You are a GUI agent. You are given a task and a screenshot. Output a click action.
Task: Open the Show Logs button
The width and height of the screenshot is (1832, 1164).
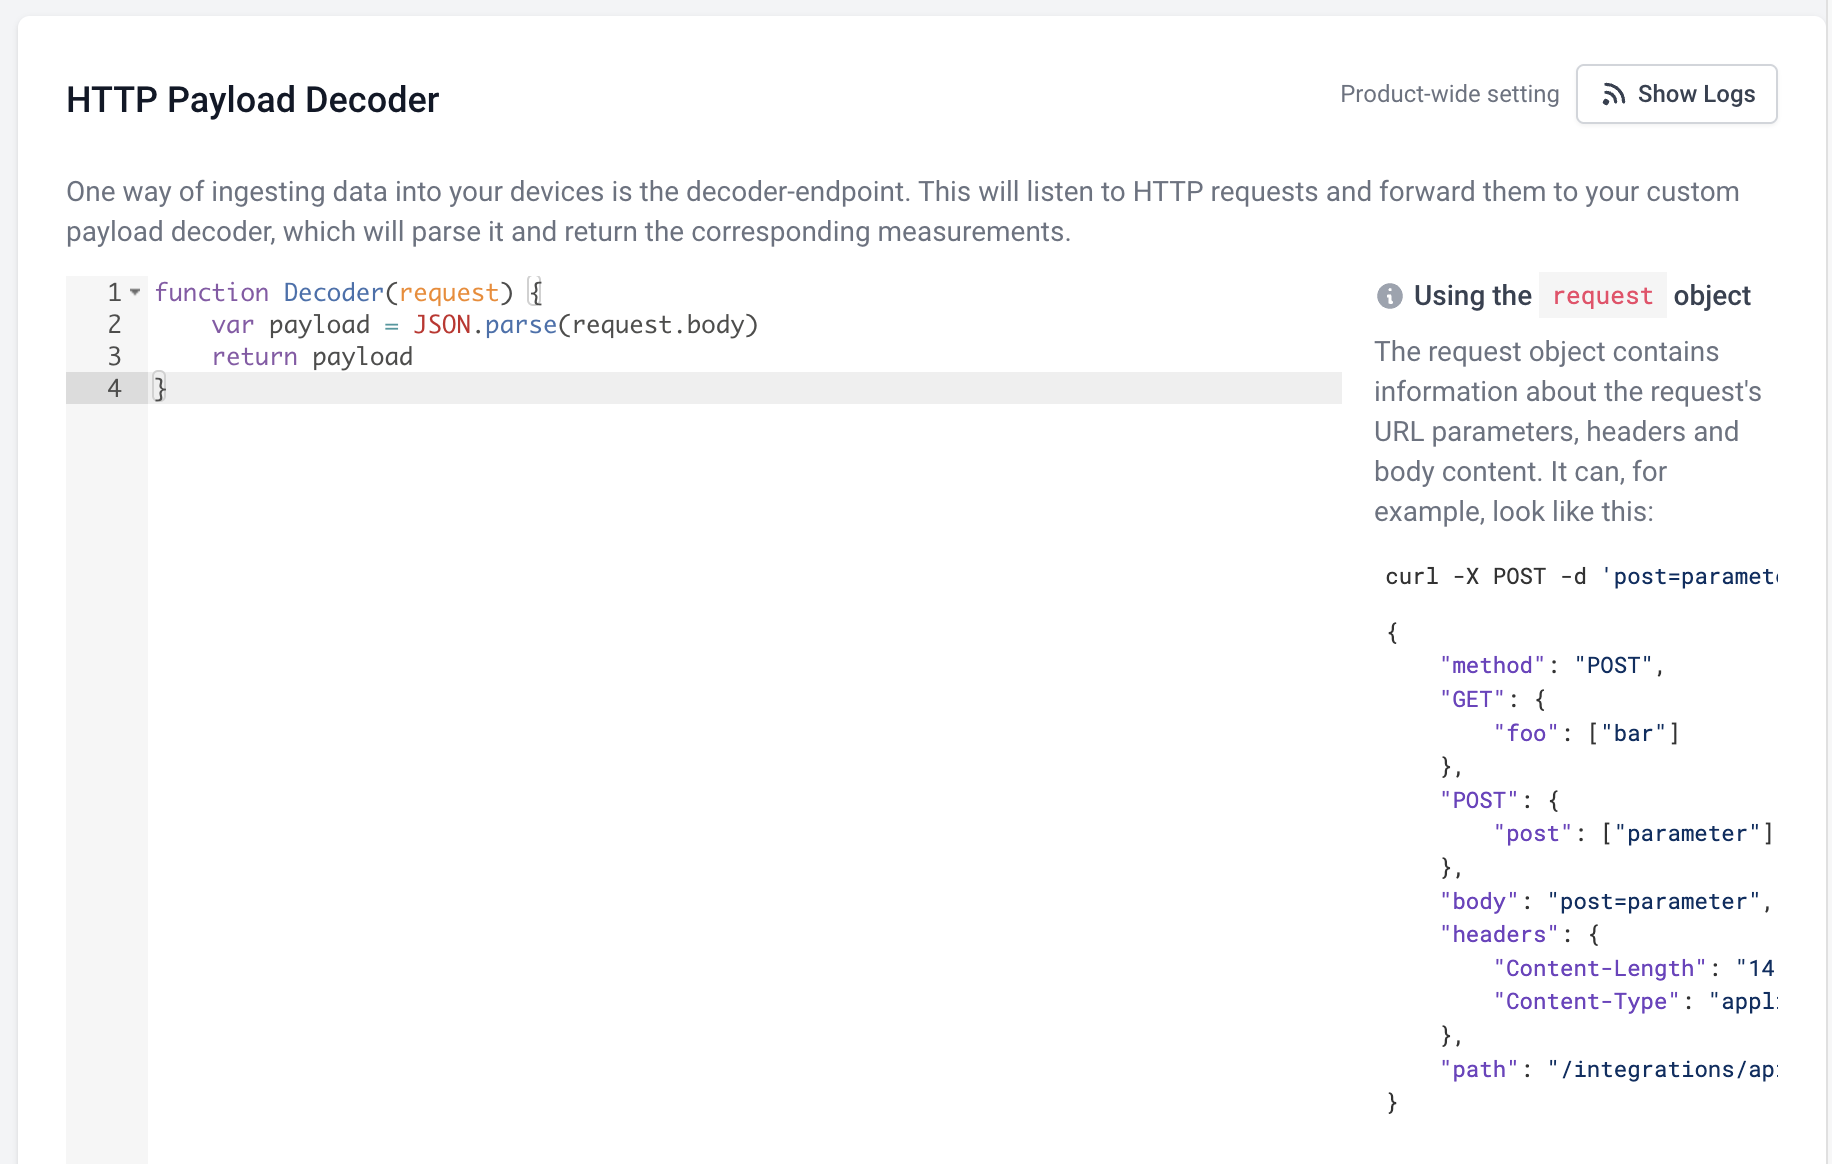(x=1676, y=94)
